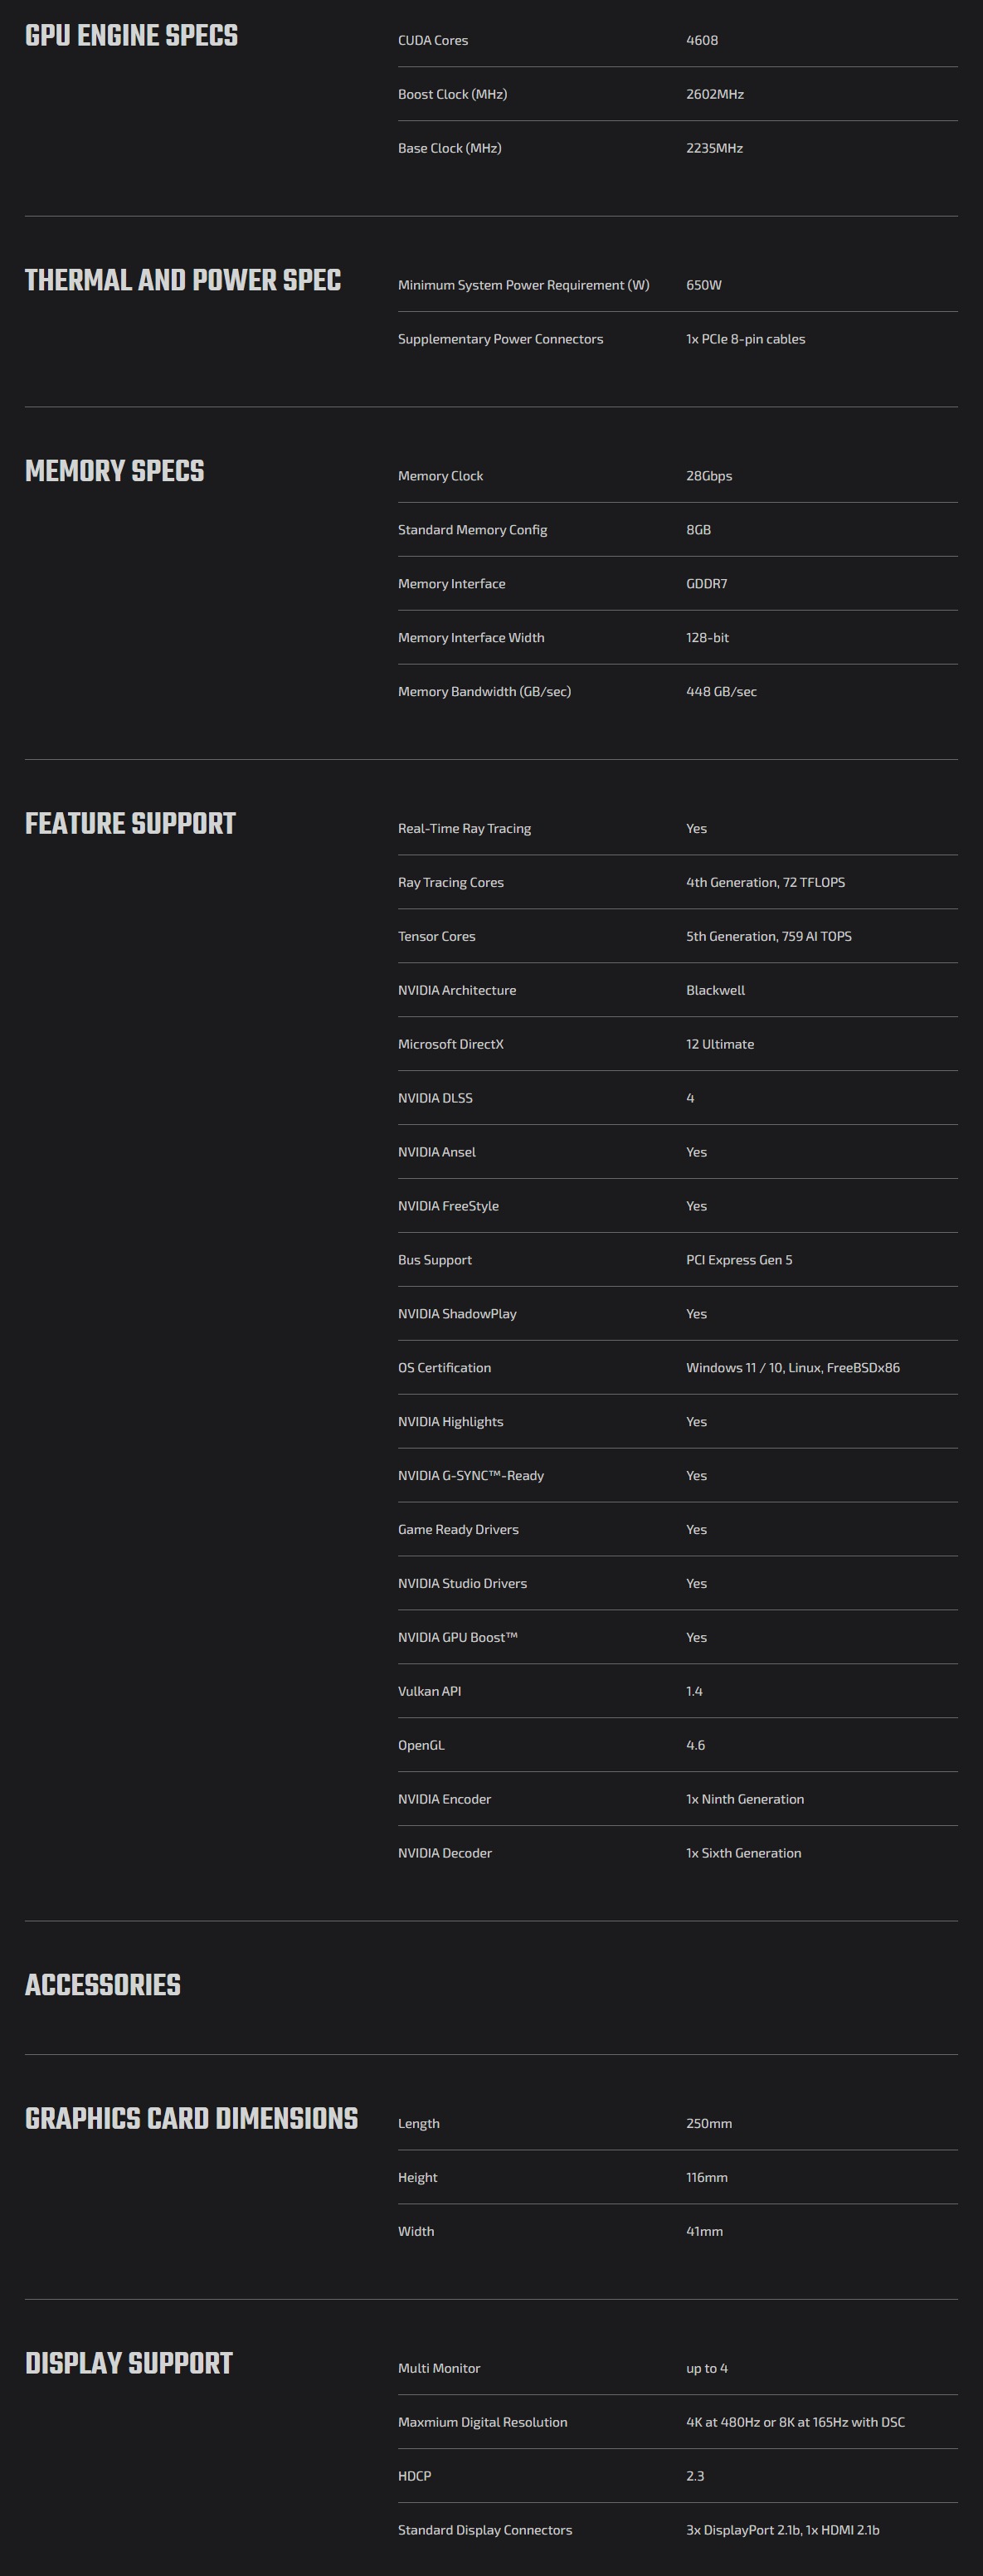Click the Memory Specs section heading

point(114,471)
